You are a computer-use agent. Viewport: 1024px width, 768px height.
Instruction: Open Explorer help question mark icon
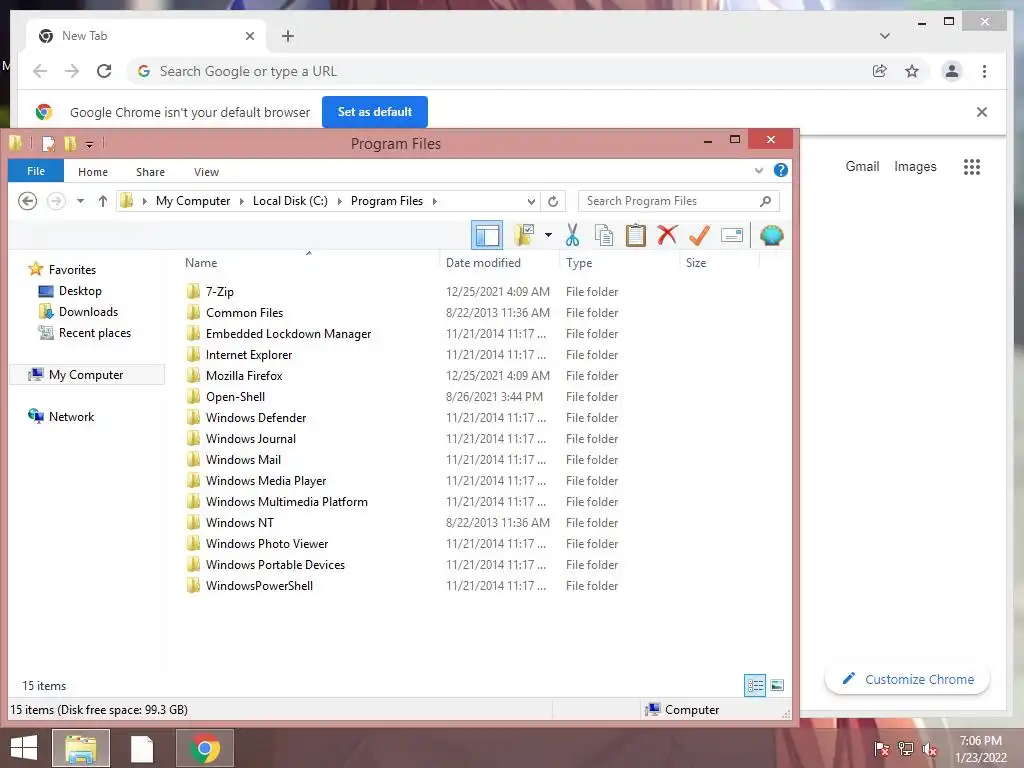(x=780, y=170)
